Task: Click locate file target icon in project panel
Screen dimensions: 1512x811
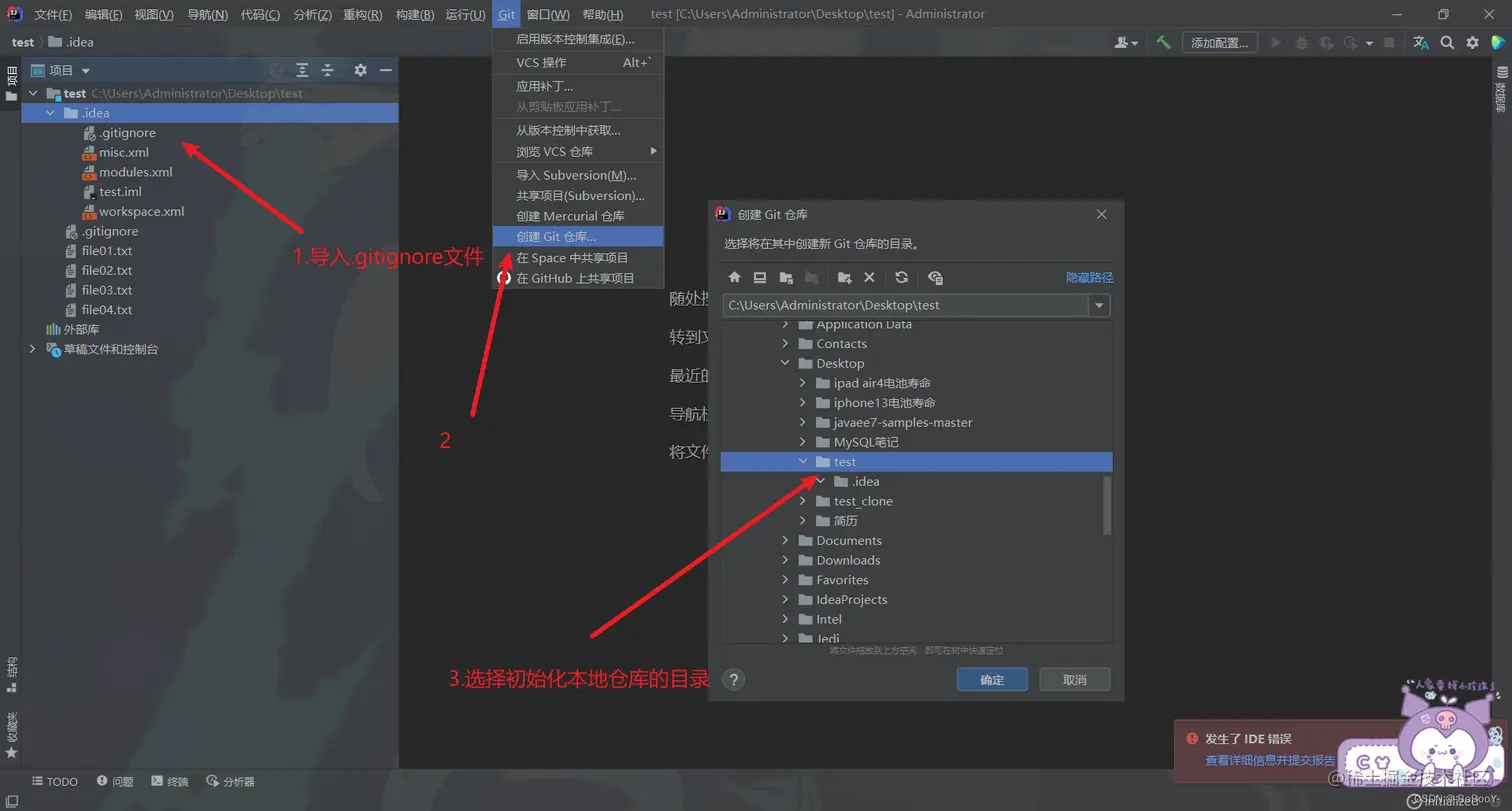Action: (x=277, y=70)
